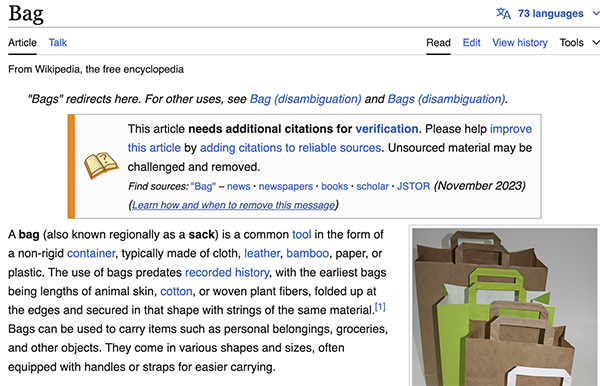Open the verification link

point(386,129)
